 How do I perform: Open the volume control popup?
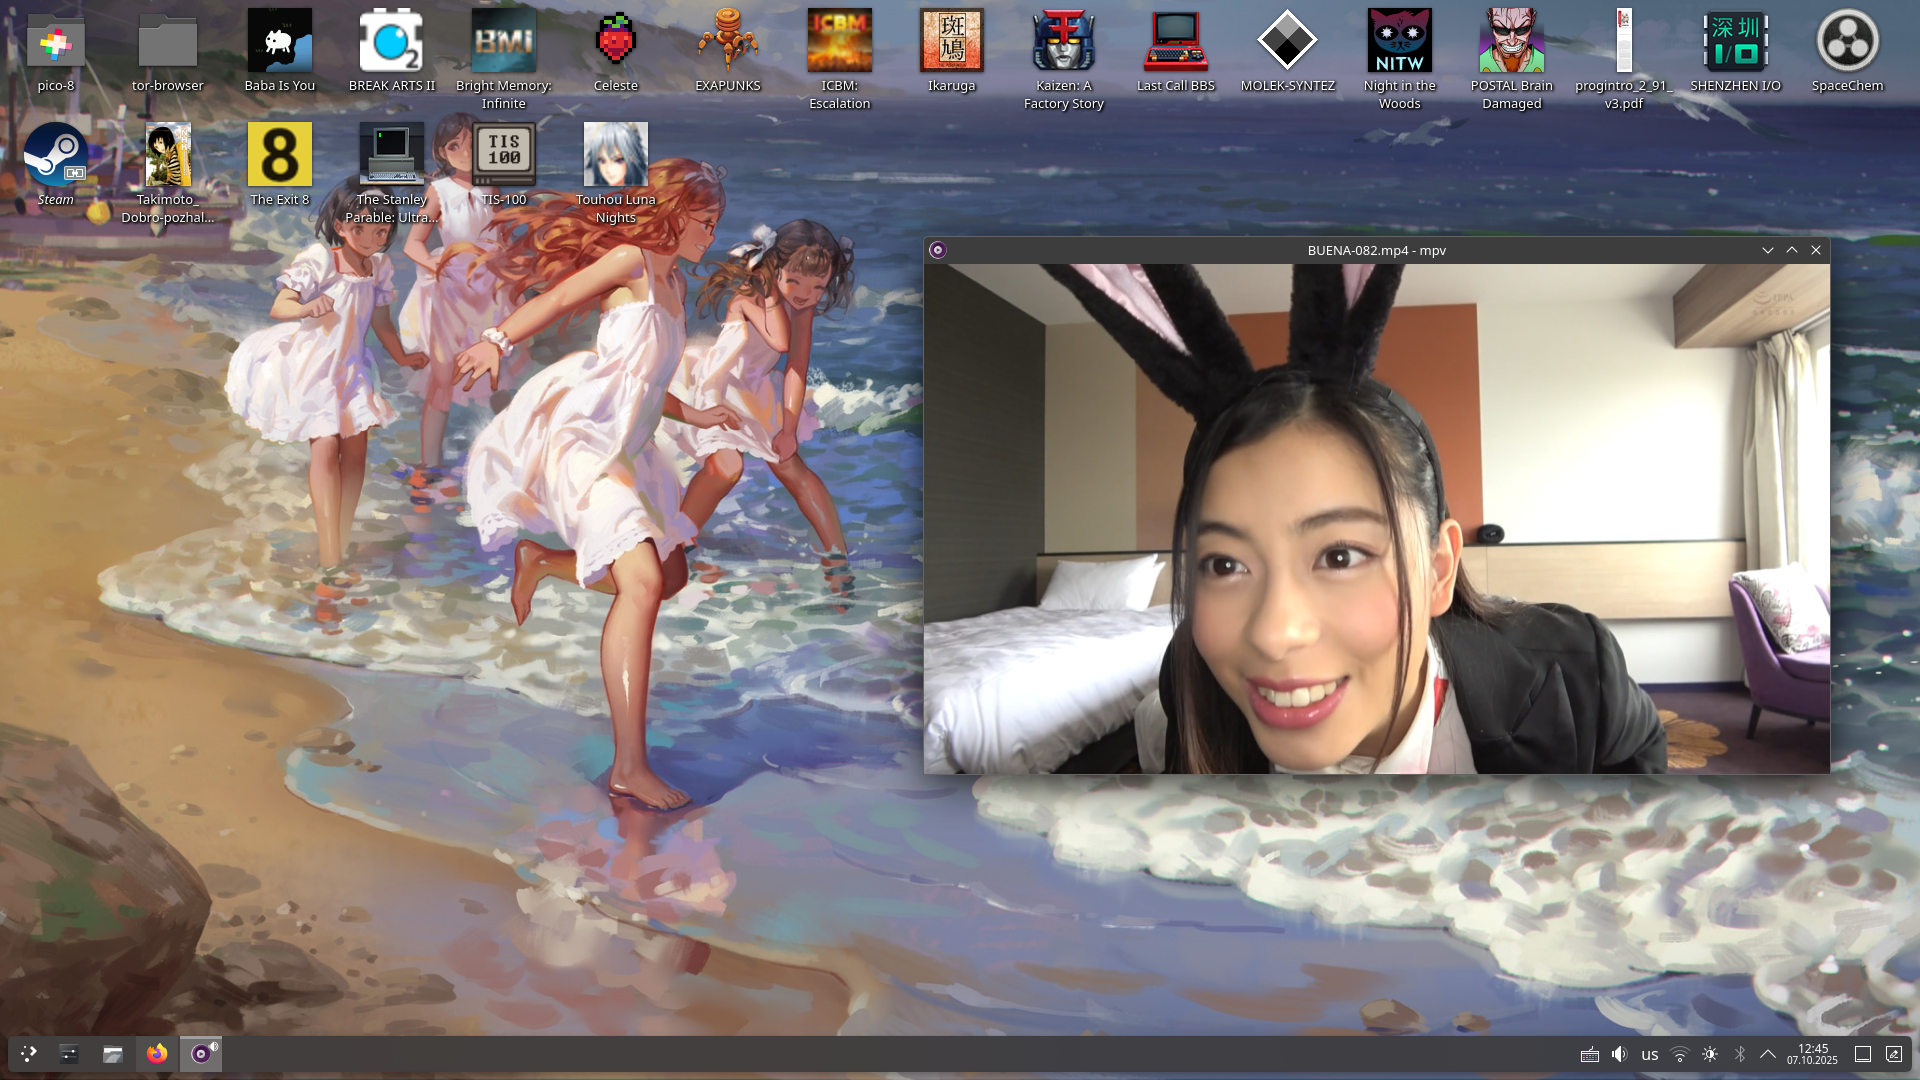[1620, 1054]
